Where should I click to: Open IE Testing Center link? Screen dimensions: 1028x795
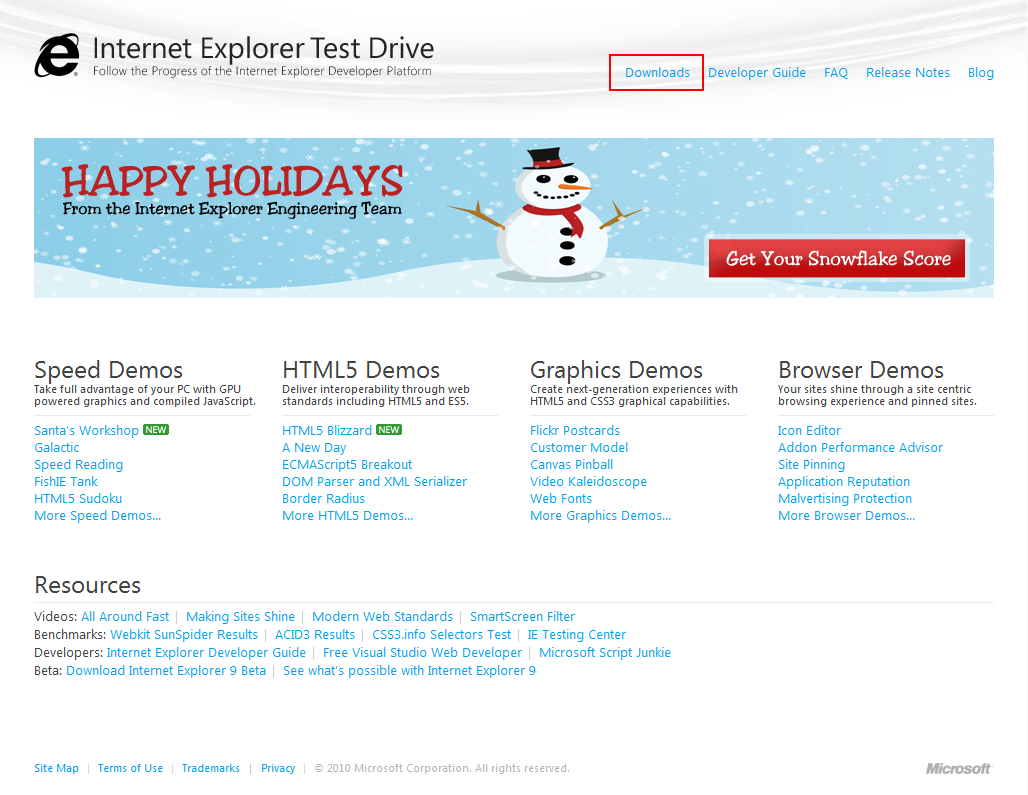click(x=577, y=634)
